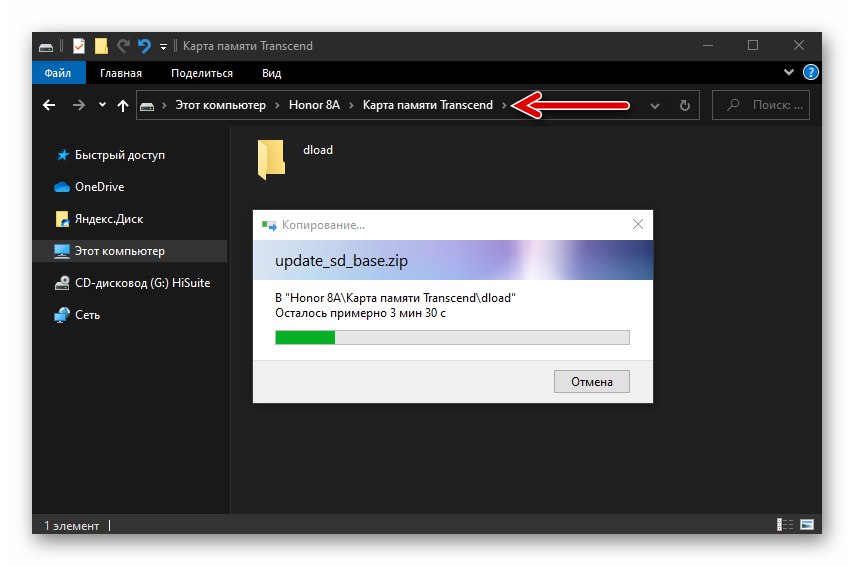
Task: Minimize the Explorer window
Action: [x=708, y=46]
